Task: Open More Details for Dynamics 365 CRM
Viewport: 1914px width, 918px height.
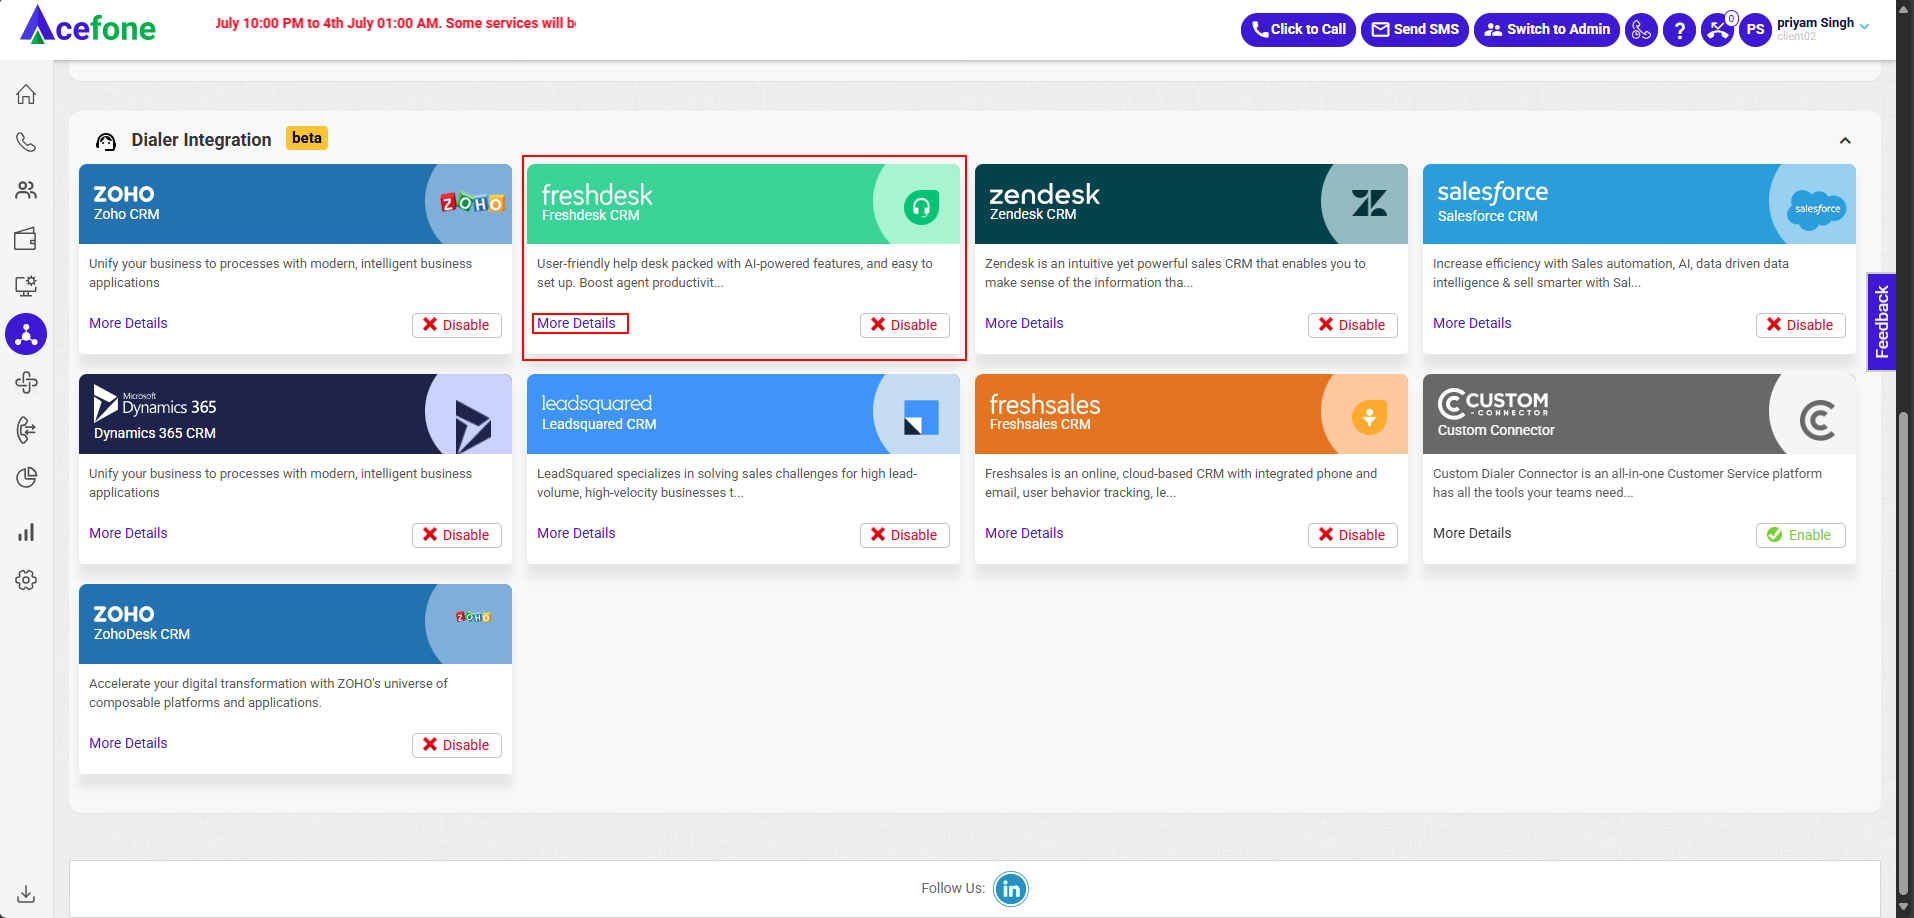Action: point(128,533)
